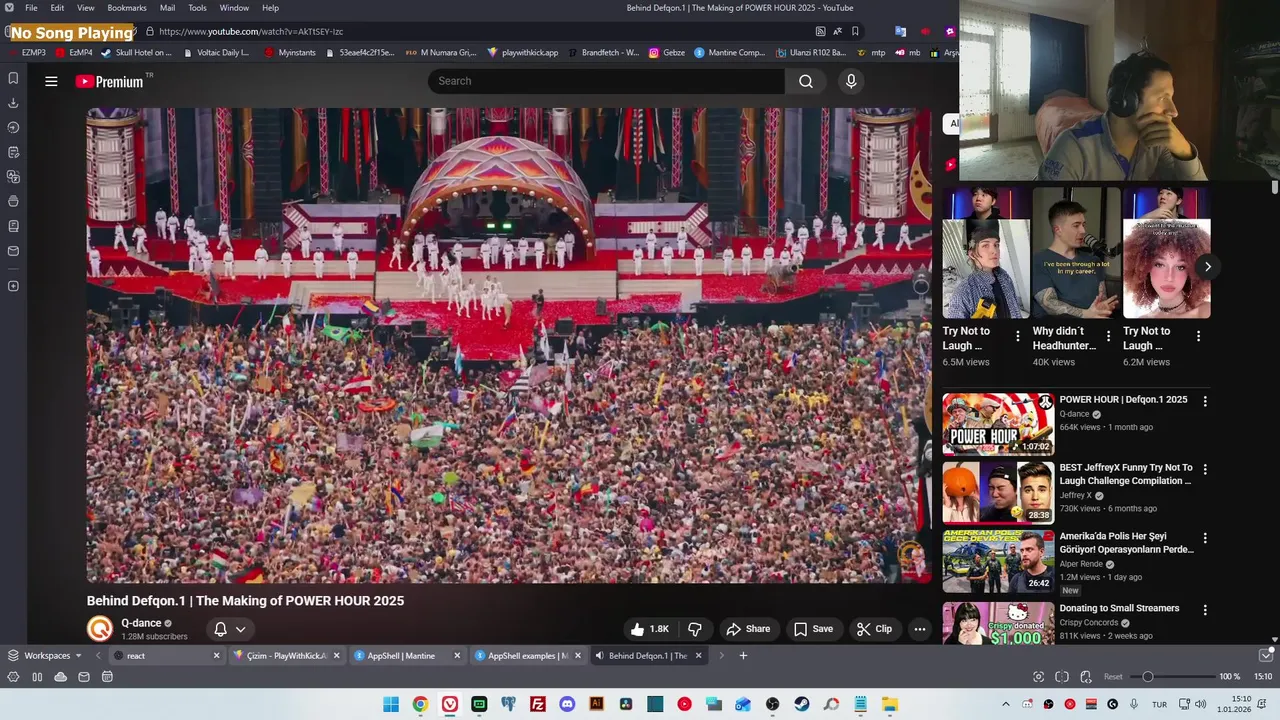Open Adobe Illustrator from the taskbar
The height and width of the screenshot is (720, 1280).
click(x=597, y=704)
